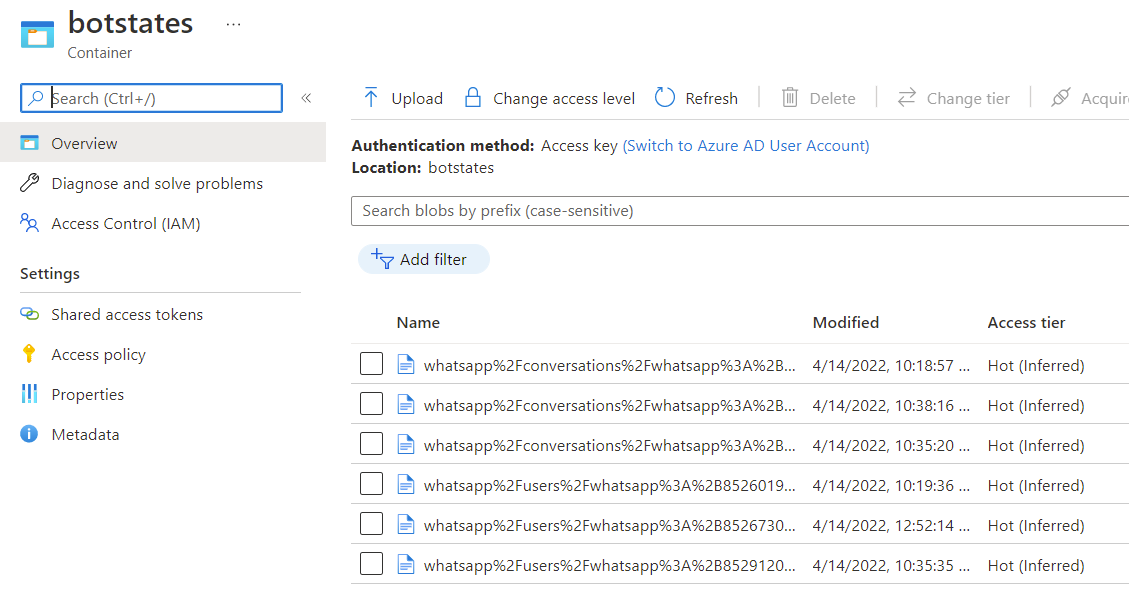The image size is (1129, 615).
Task: Open the users blob ending 2B8526730
Action: coord(610,525)
